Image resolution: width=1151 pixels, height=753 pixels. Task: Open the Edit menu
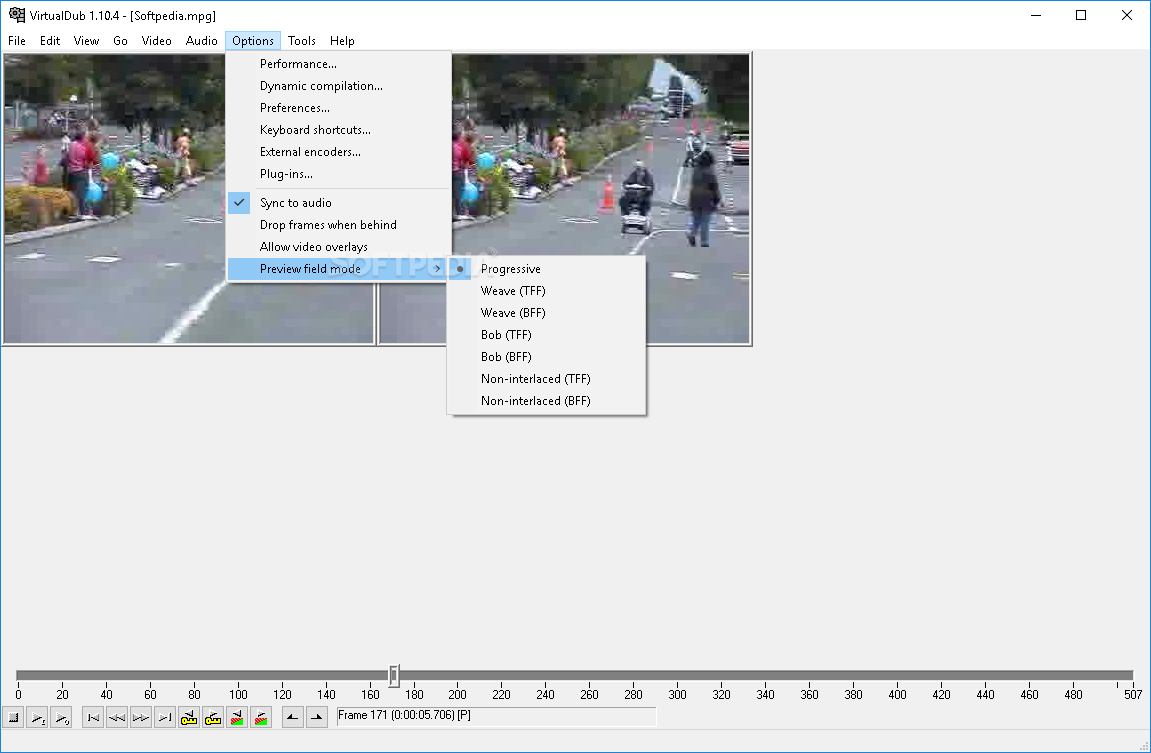pyautogui.click(x=50, y=41)
